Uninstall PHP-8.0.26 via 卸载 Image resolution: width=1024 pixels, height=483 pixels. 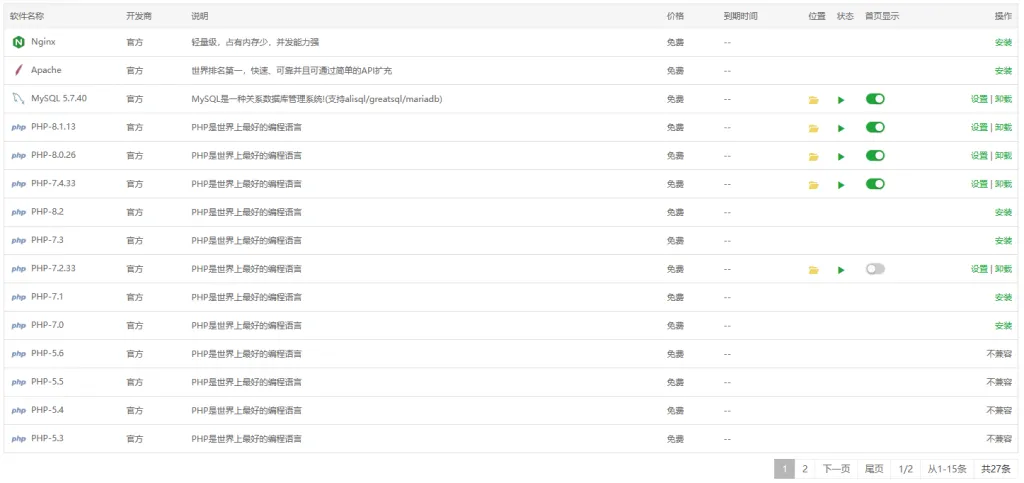pos(1003,155)
